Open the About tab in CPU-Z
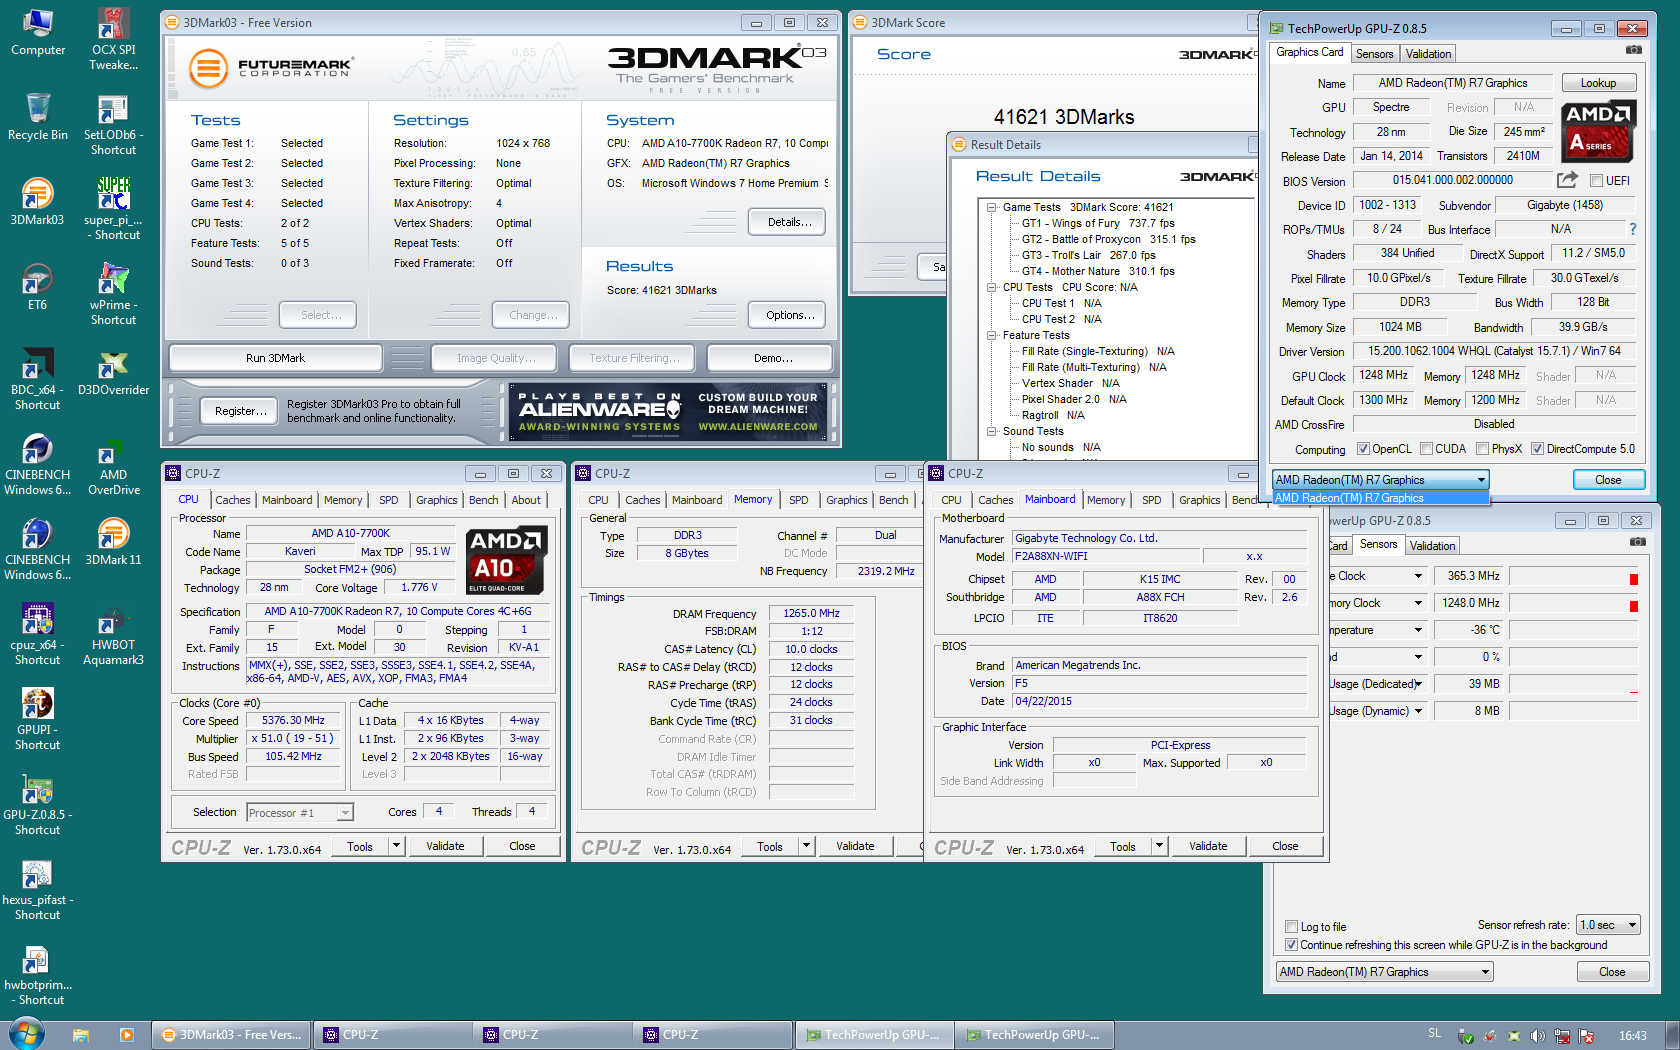 pos(526,500)
